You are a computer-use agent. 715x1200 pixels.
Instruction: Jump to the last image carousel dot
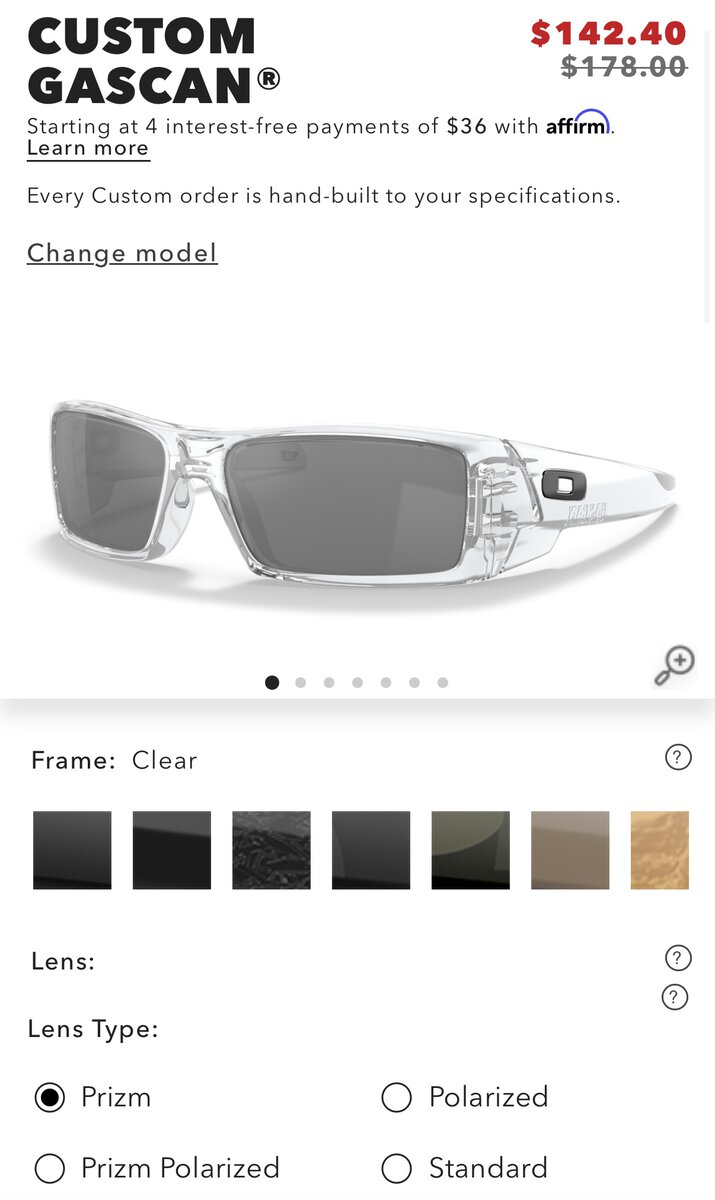point(442,683)
